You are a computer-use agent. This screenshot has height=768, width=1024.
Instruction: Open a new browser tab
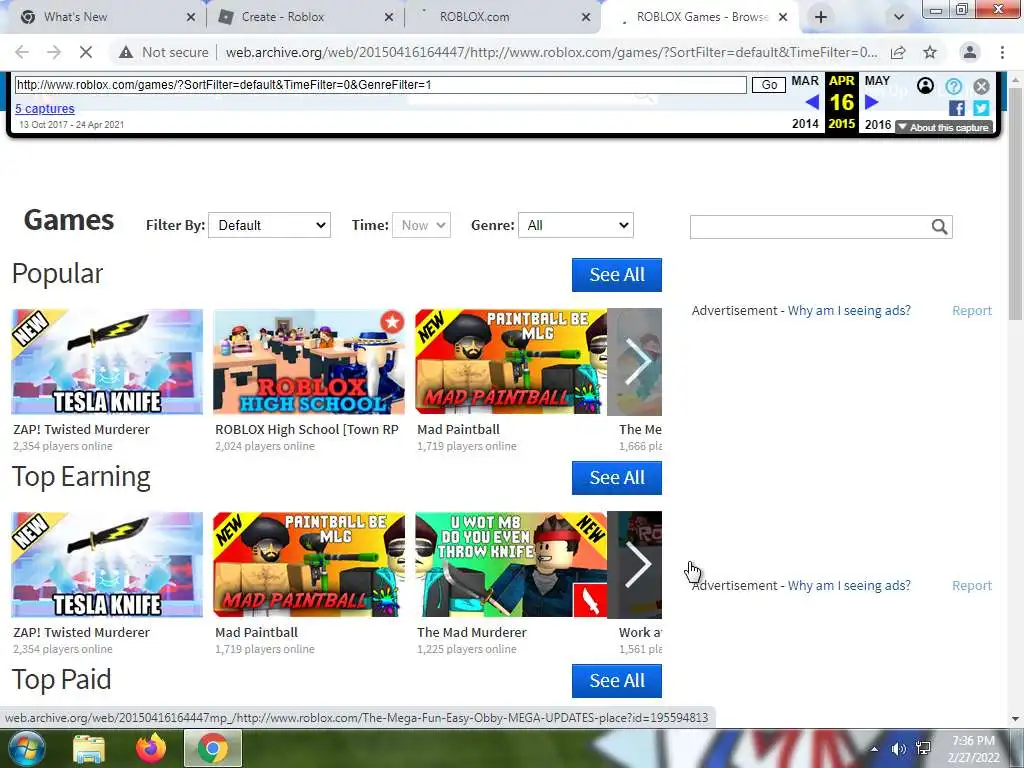[821, 17]
